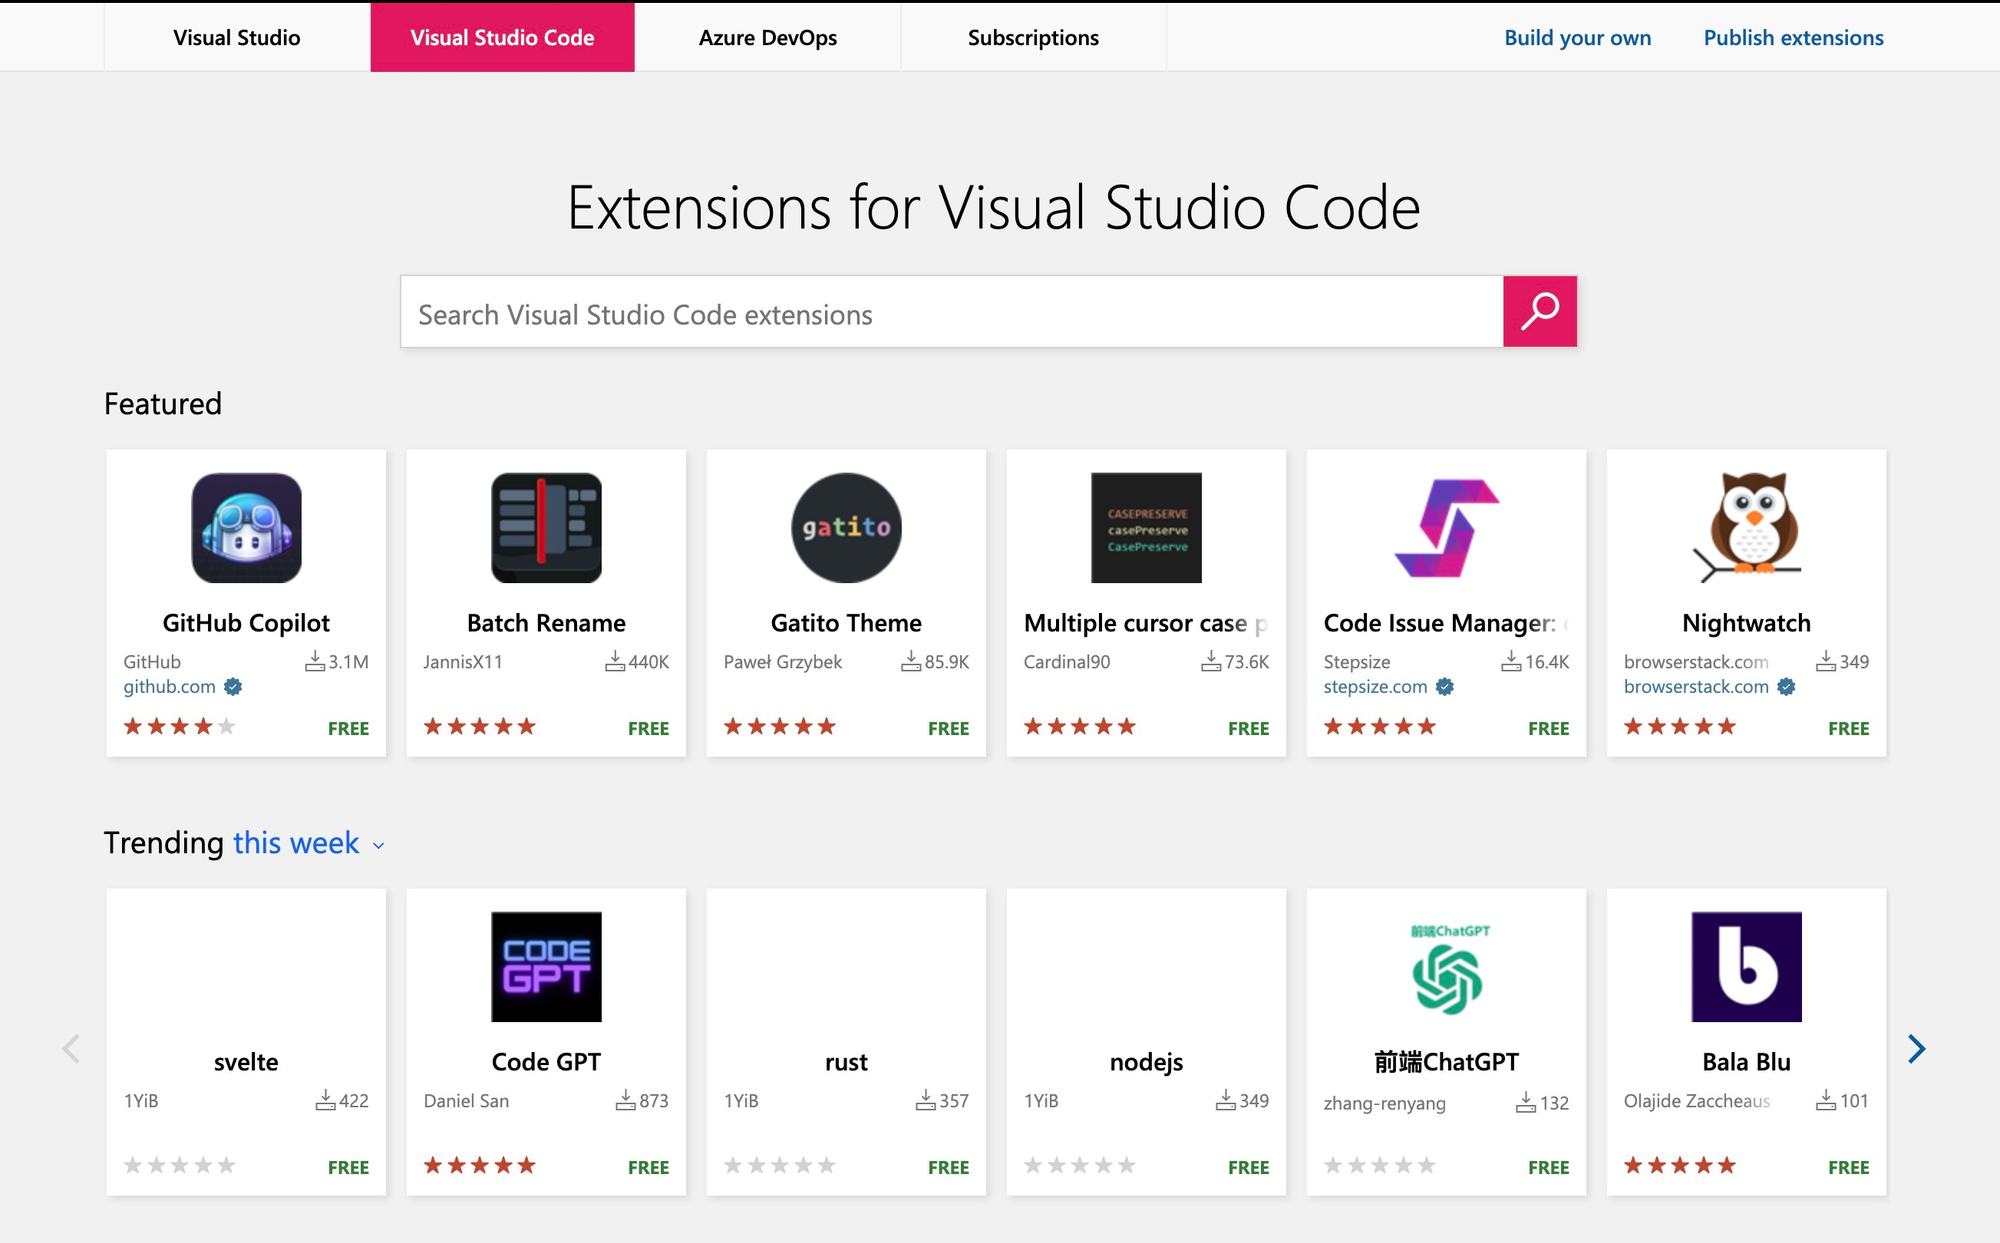2000x1243 pixels.
Task: Click inside the extensions search field
Action: tap(900, 312)
